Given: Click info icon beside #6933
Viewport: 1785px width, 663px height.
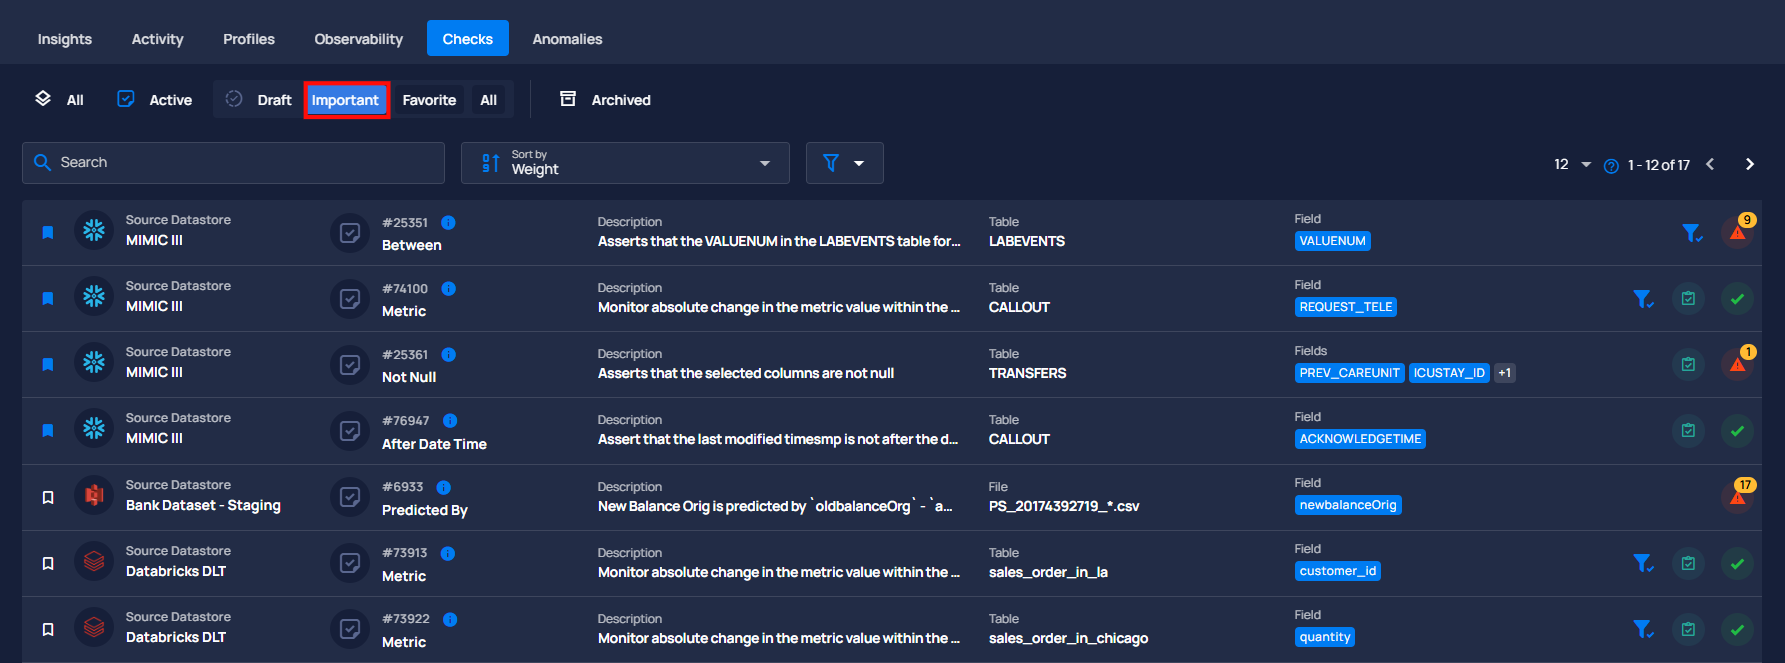Looking at the screenshot, I should [443, 487].
